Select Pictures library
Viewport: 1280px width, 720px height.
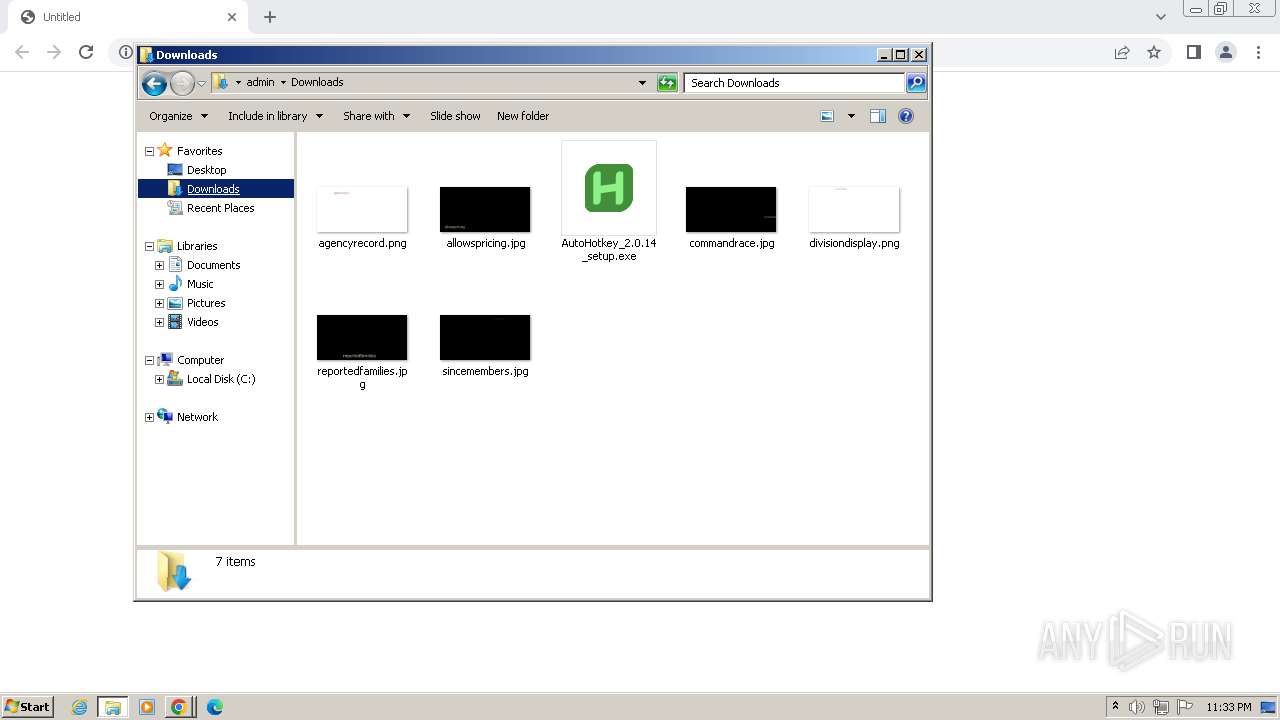tap(206, 303)
